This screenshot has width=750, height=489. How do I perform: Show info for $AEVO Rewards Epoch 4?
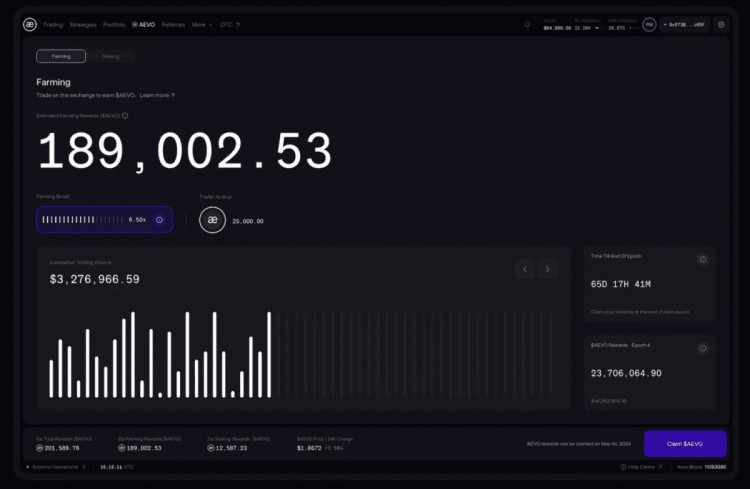point(703,348)
